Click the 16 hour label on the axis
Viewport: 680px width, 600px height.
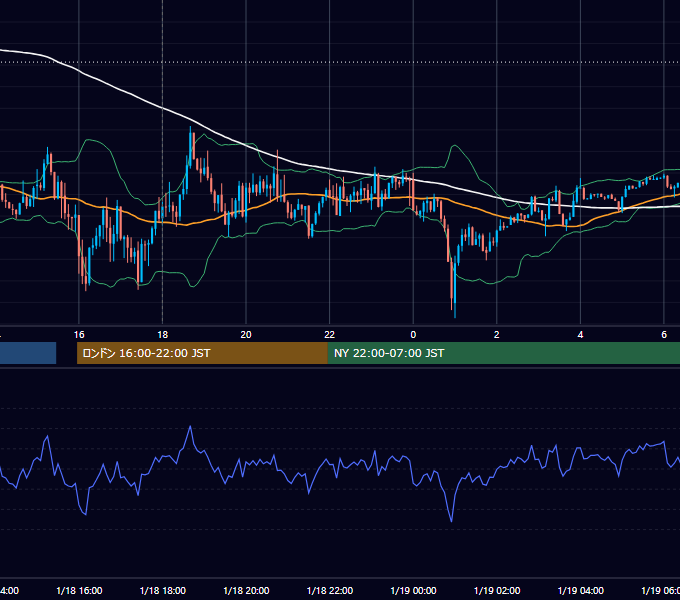pos(79,335)
